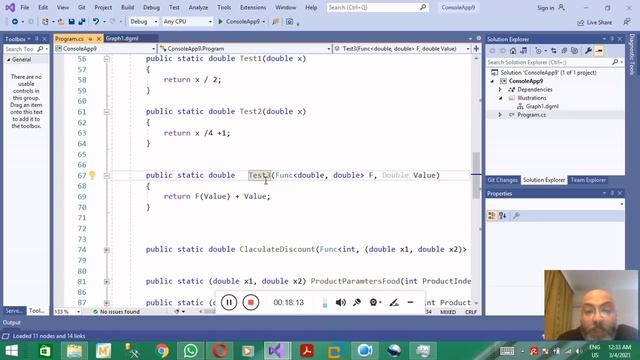Toggle pin on Properties panel

coord(612,193)
